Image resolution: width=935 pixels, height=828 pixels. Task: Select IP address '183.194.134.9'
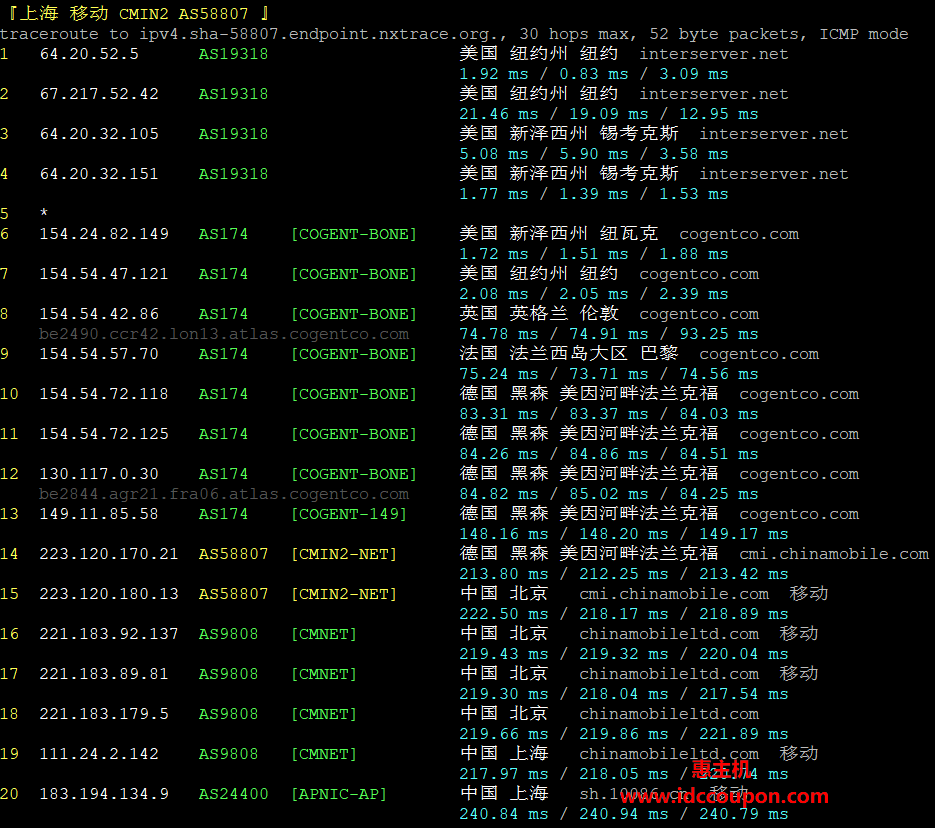click(104, 793)
